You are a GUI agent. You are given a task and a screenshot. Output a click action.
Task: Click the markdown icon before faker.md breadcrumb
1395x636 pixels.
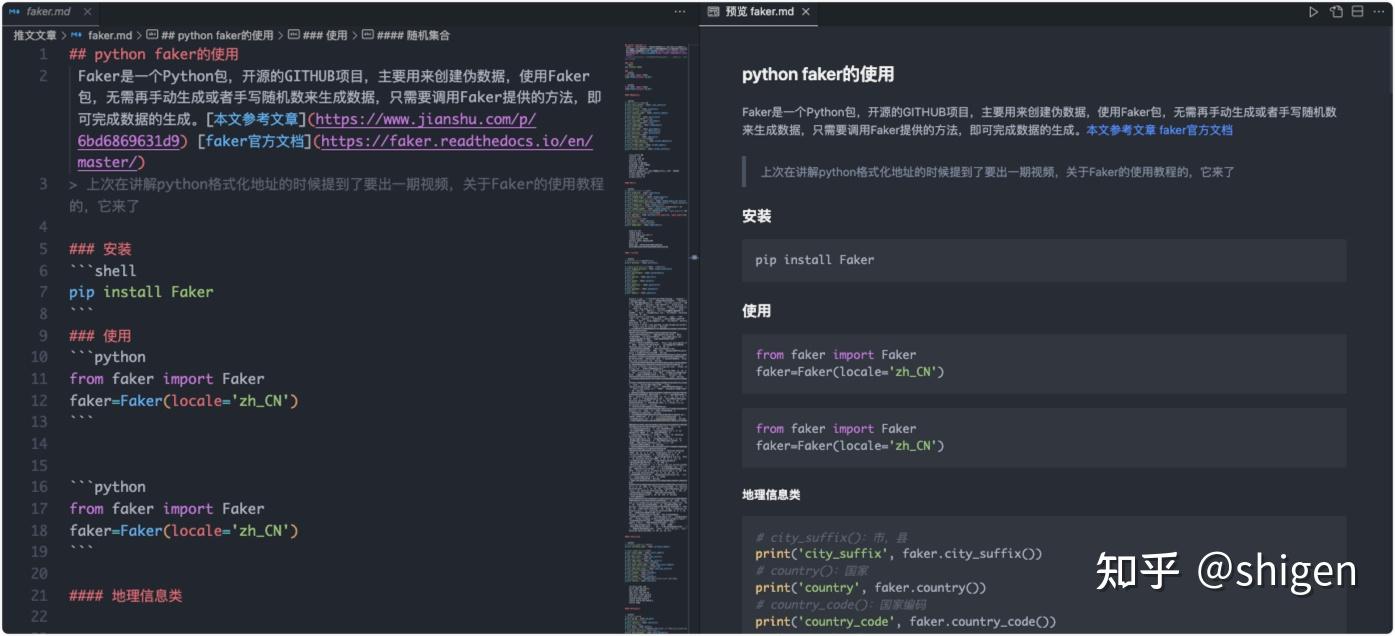[77, 35]
